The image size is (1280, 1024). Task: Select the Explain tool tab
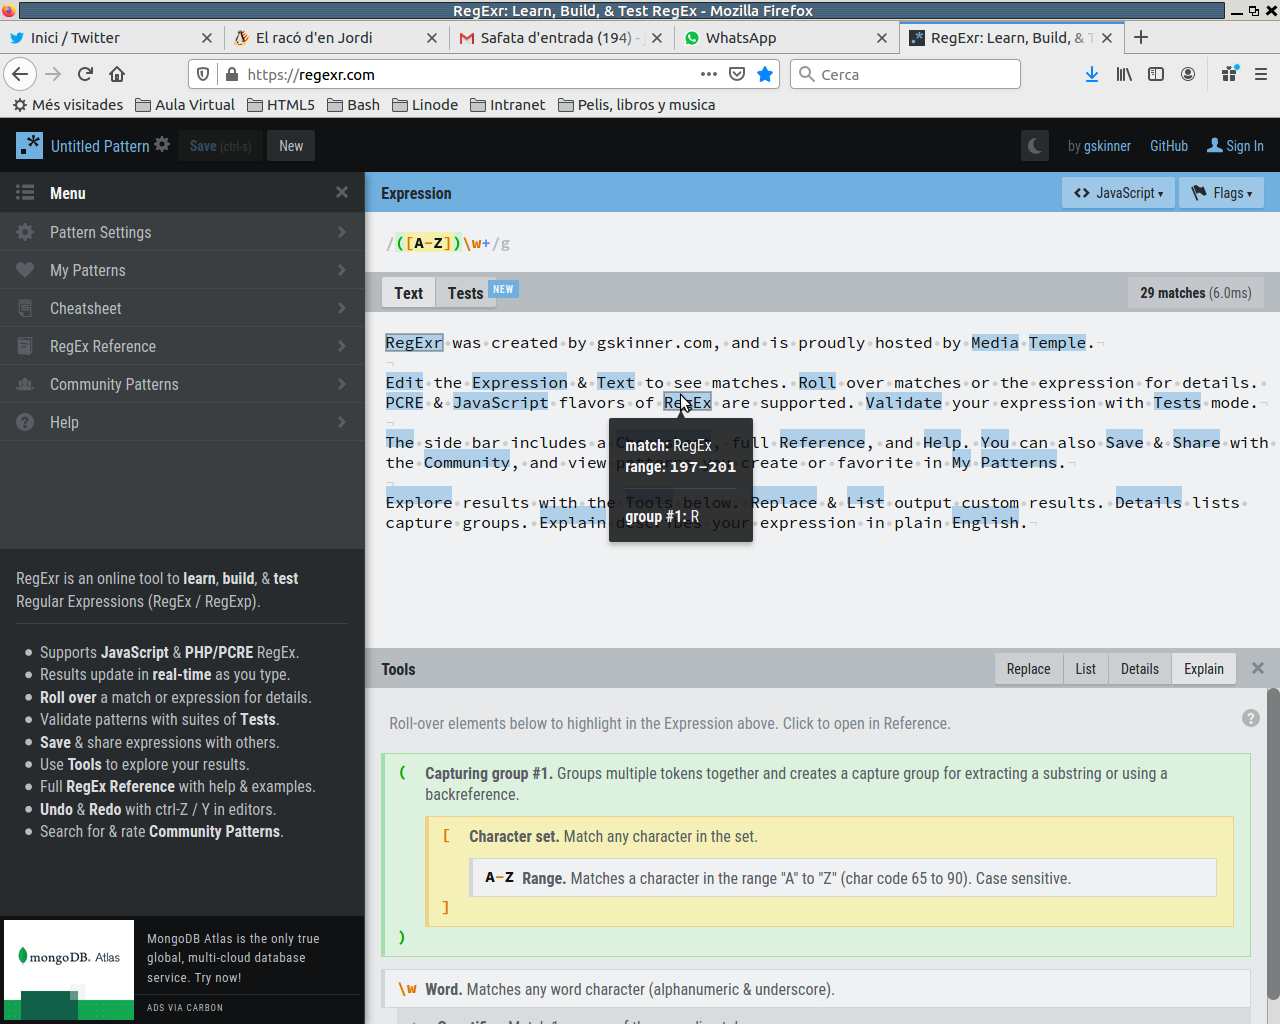point(1204,669)
